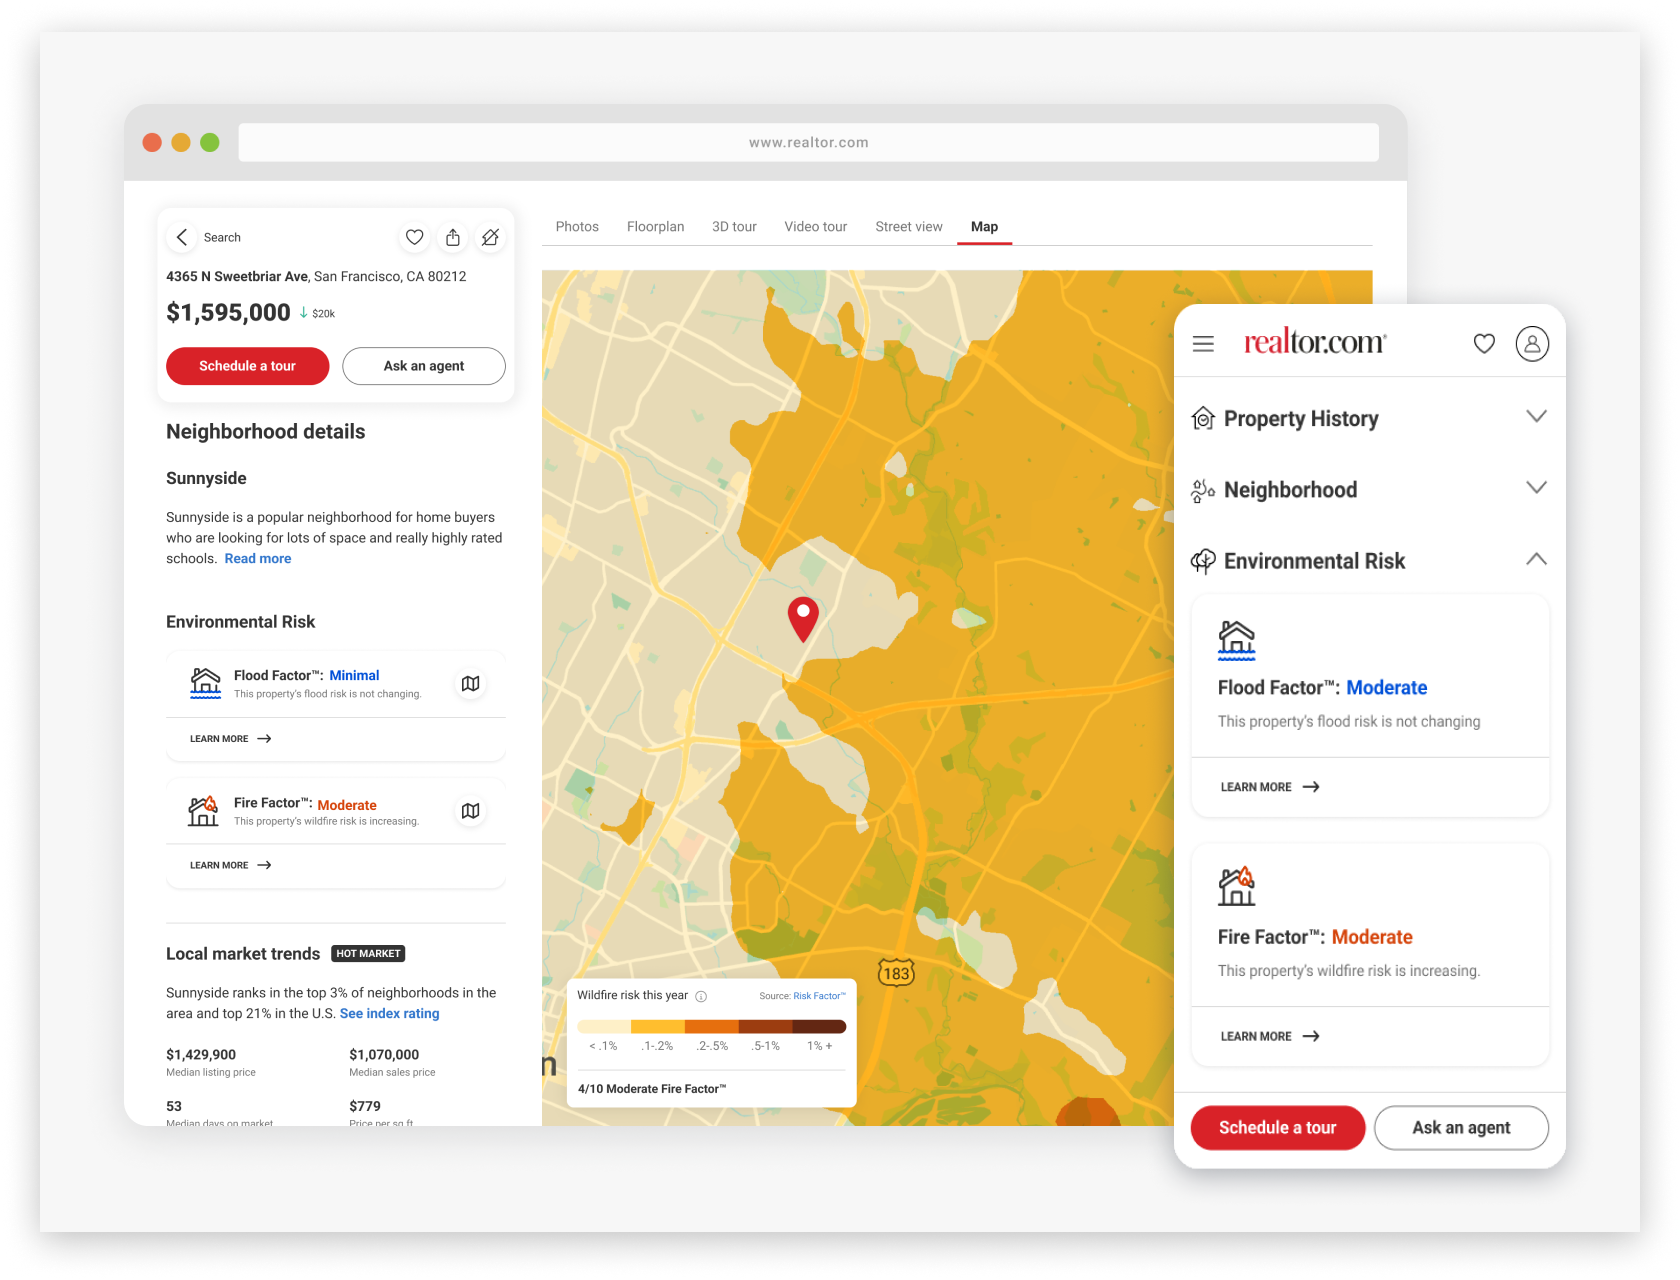Collapse the Environmental Risk section
This screenshot has height=1280, width=1680.
tap(1536, 559)
